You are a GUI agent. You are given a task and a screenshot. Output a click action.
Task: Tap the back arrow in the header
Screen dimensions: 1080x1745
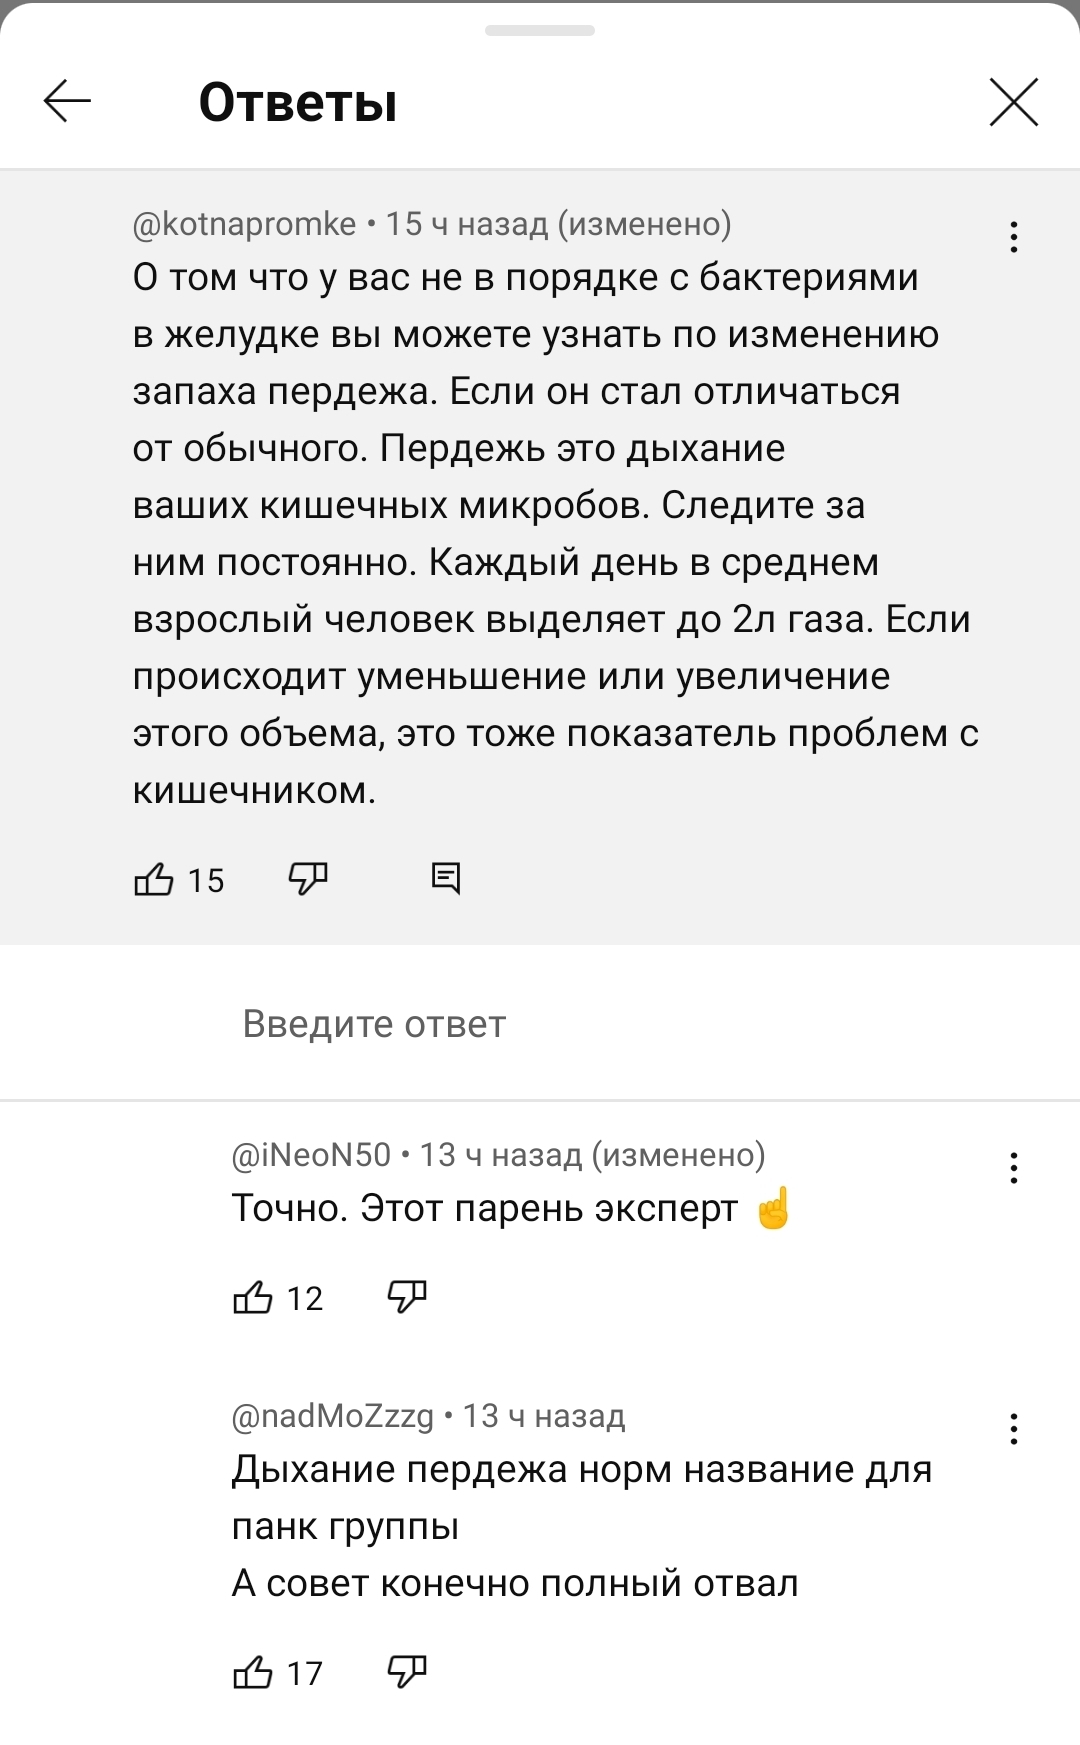pos(68,101)
